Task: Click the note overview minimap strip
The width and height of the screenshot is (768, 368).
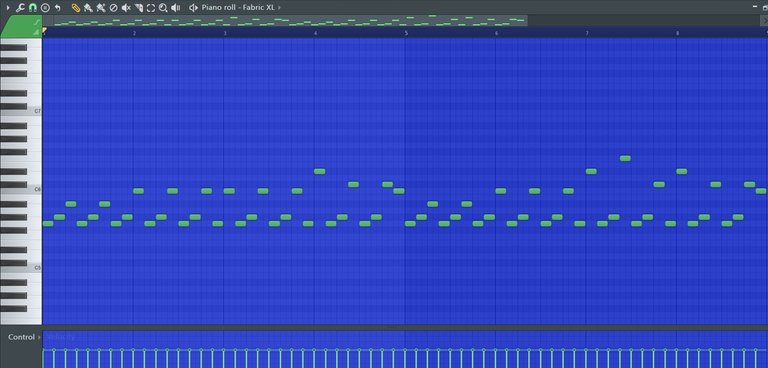Action: (290, 21)
